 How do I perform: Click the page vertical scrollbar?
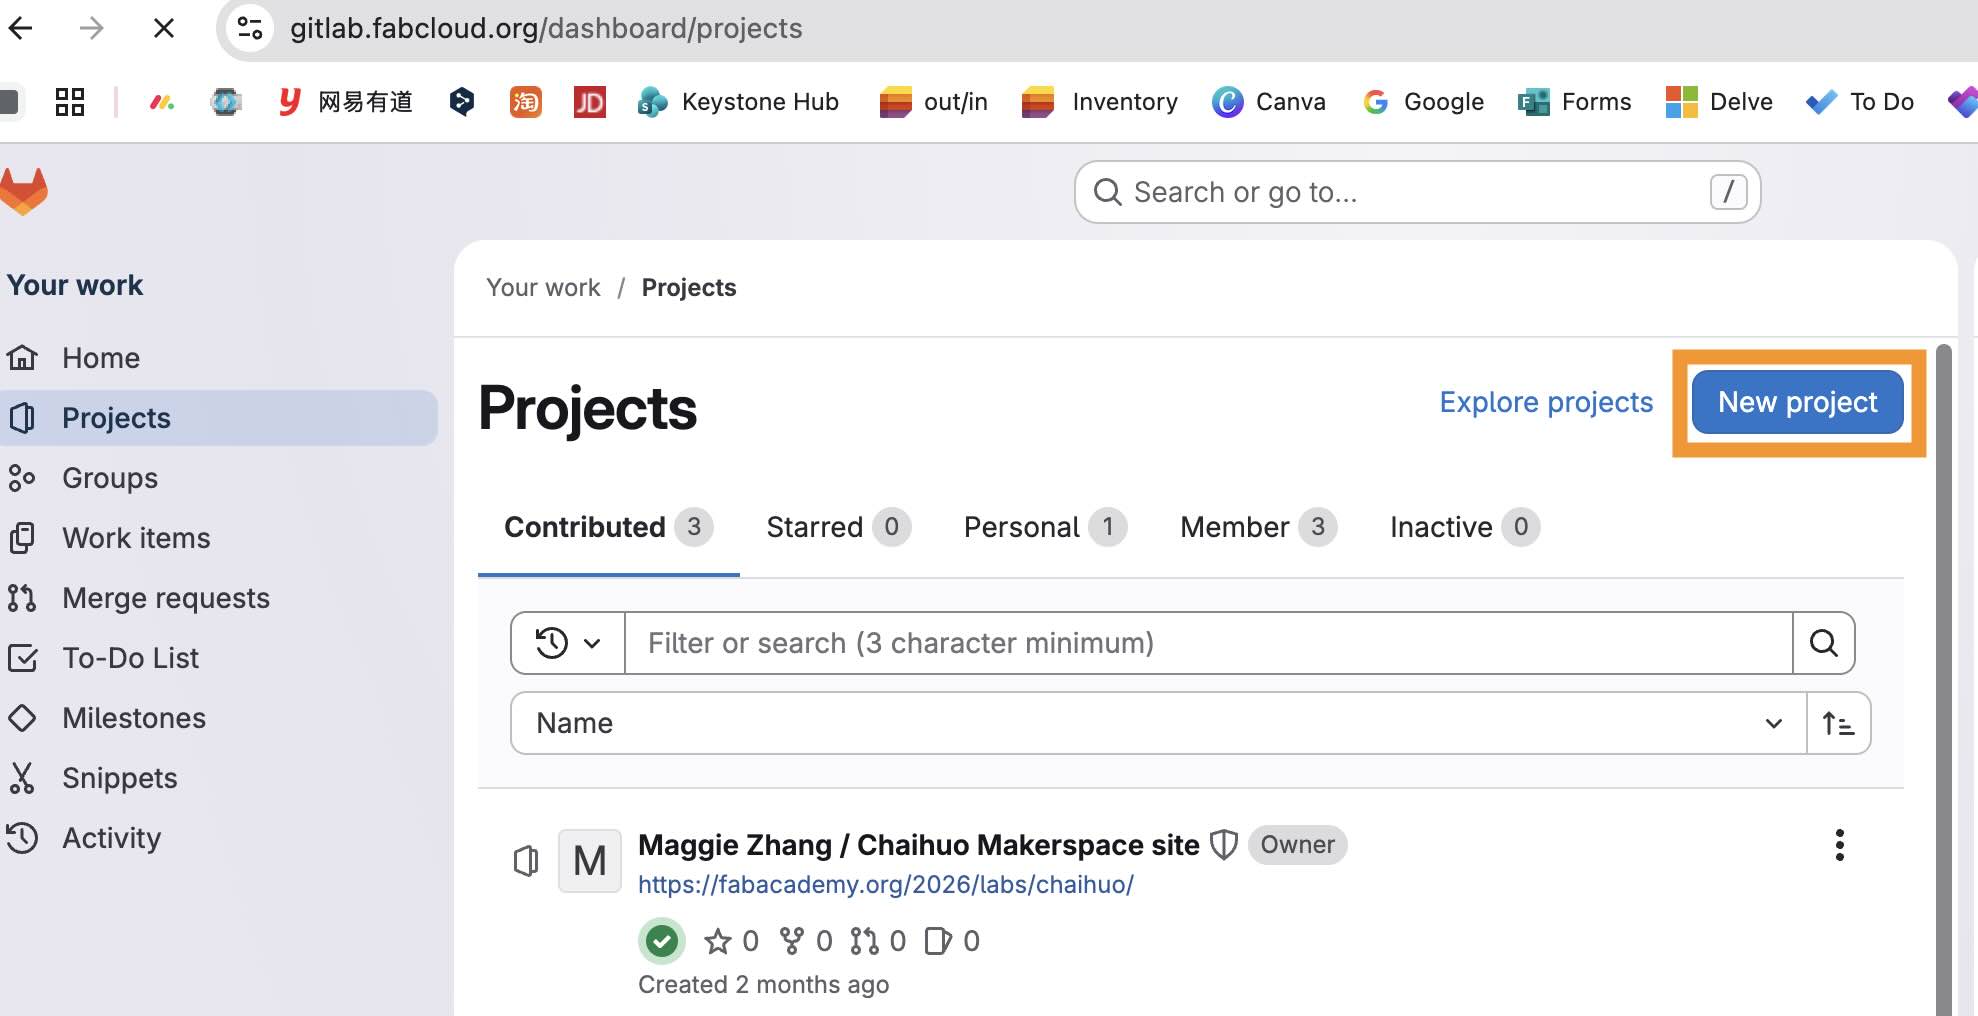(1943, 680)
